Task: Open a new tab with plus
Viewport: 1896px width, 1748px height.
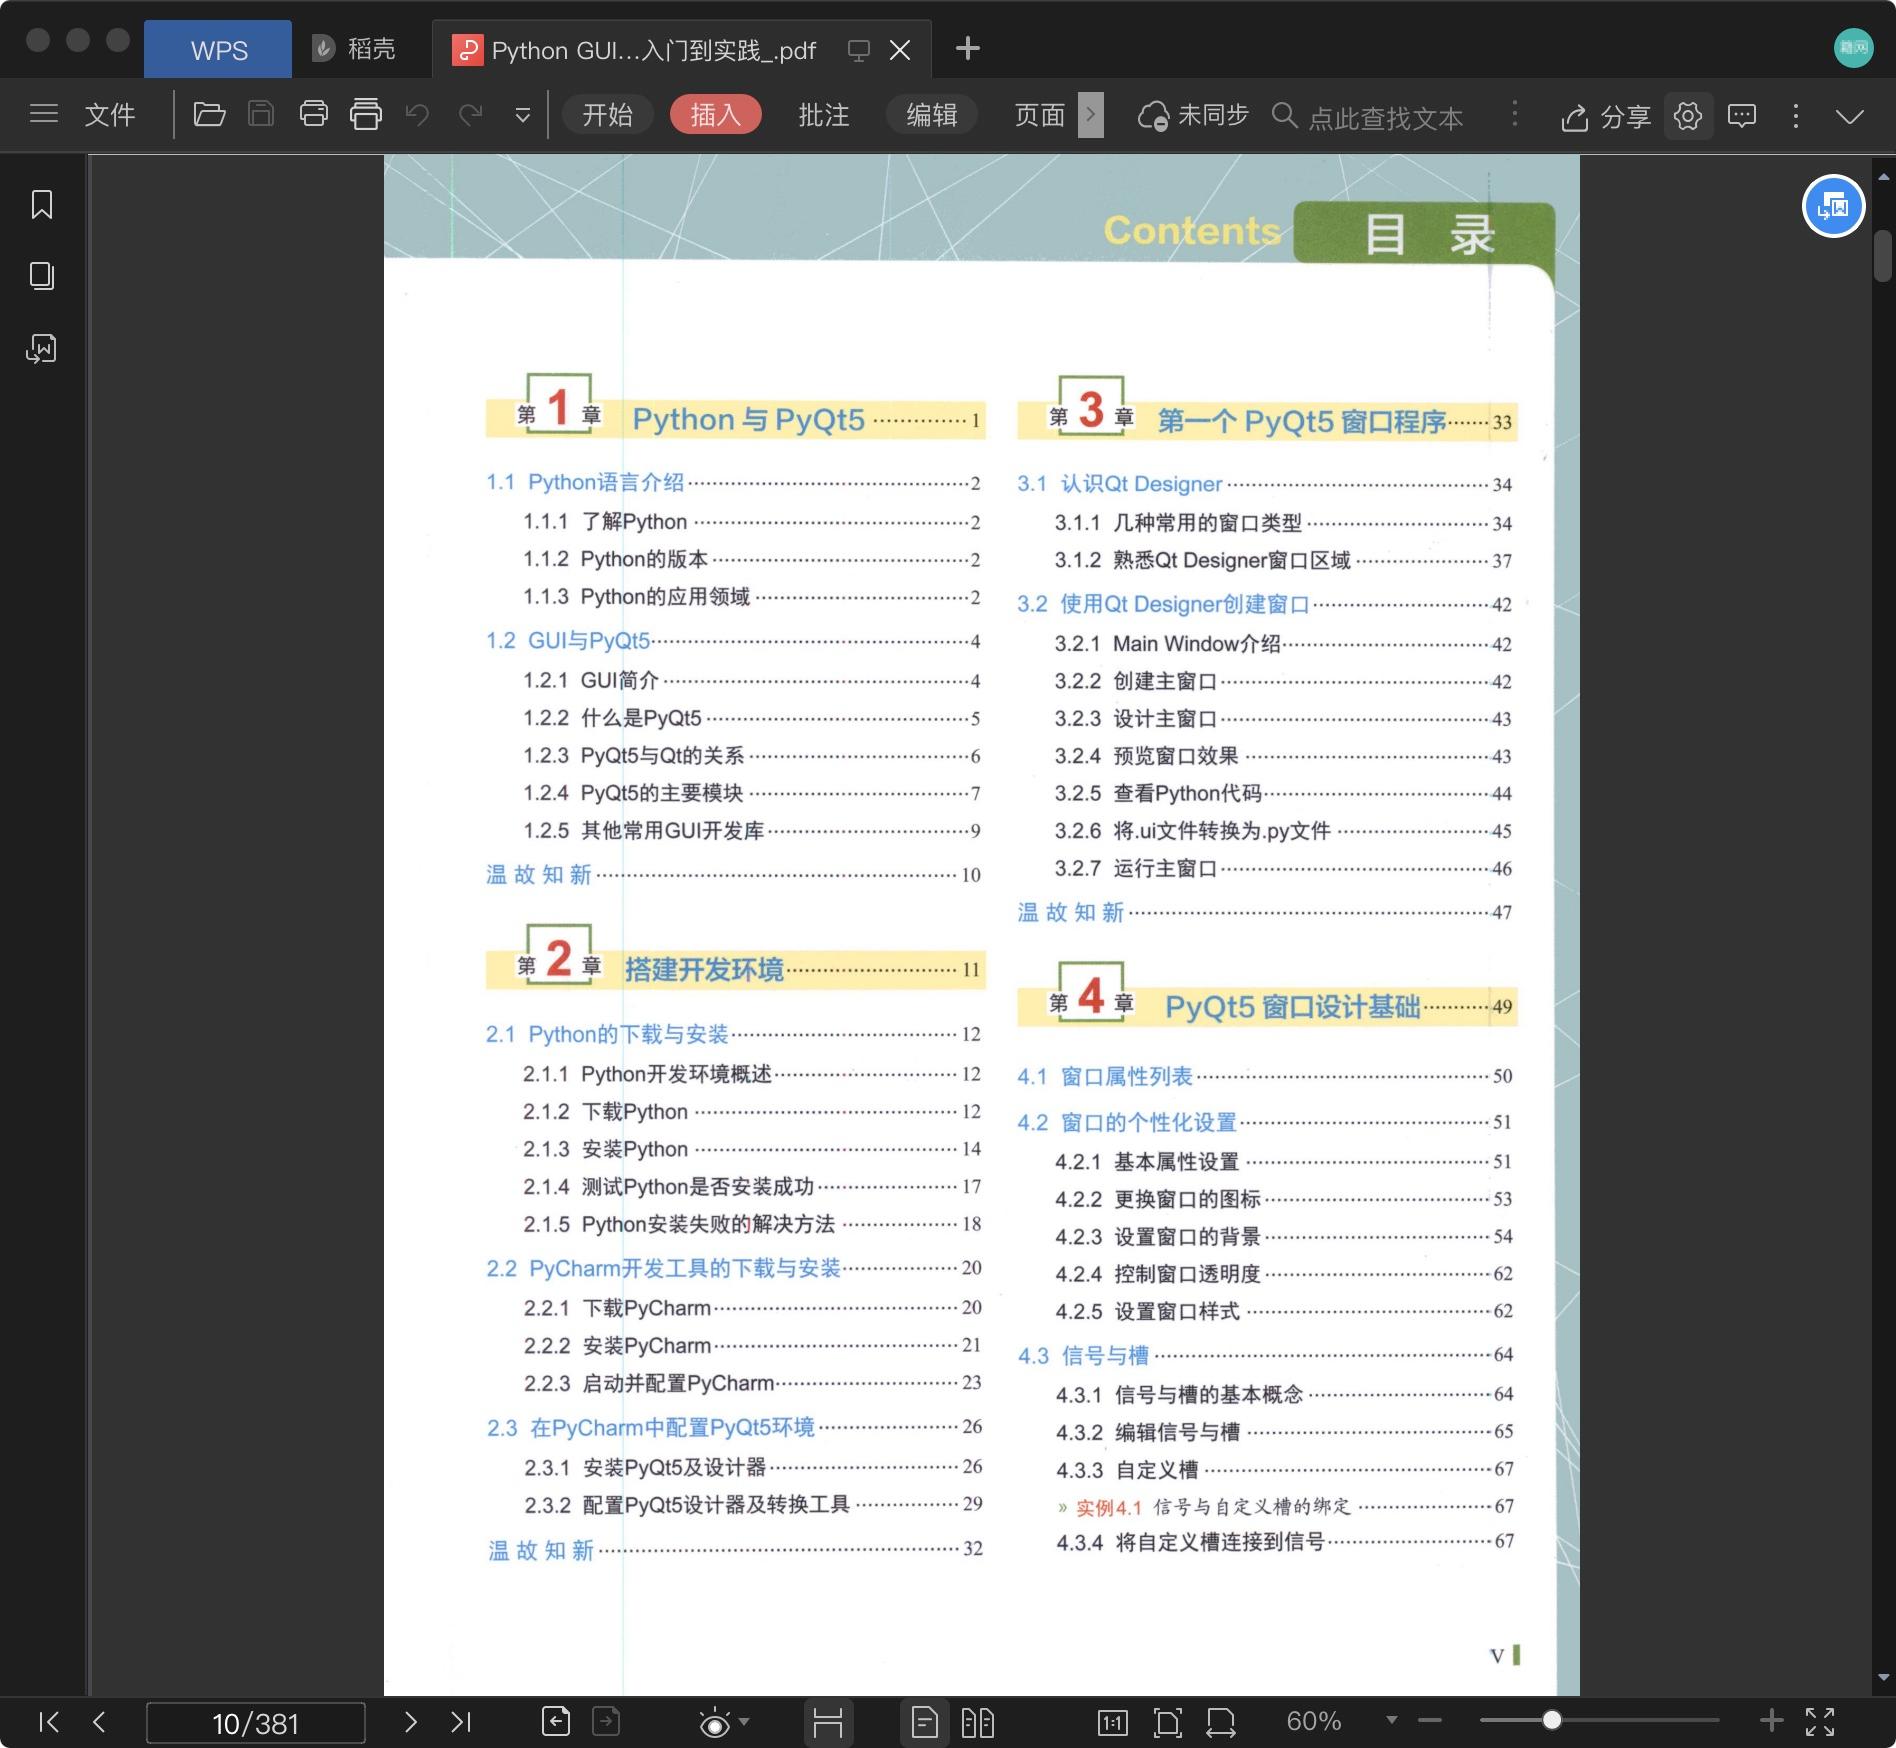Action: coord(968,48)
